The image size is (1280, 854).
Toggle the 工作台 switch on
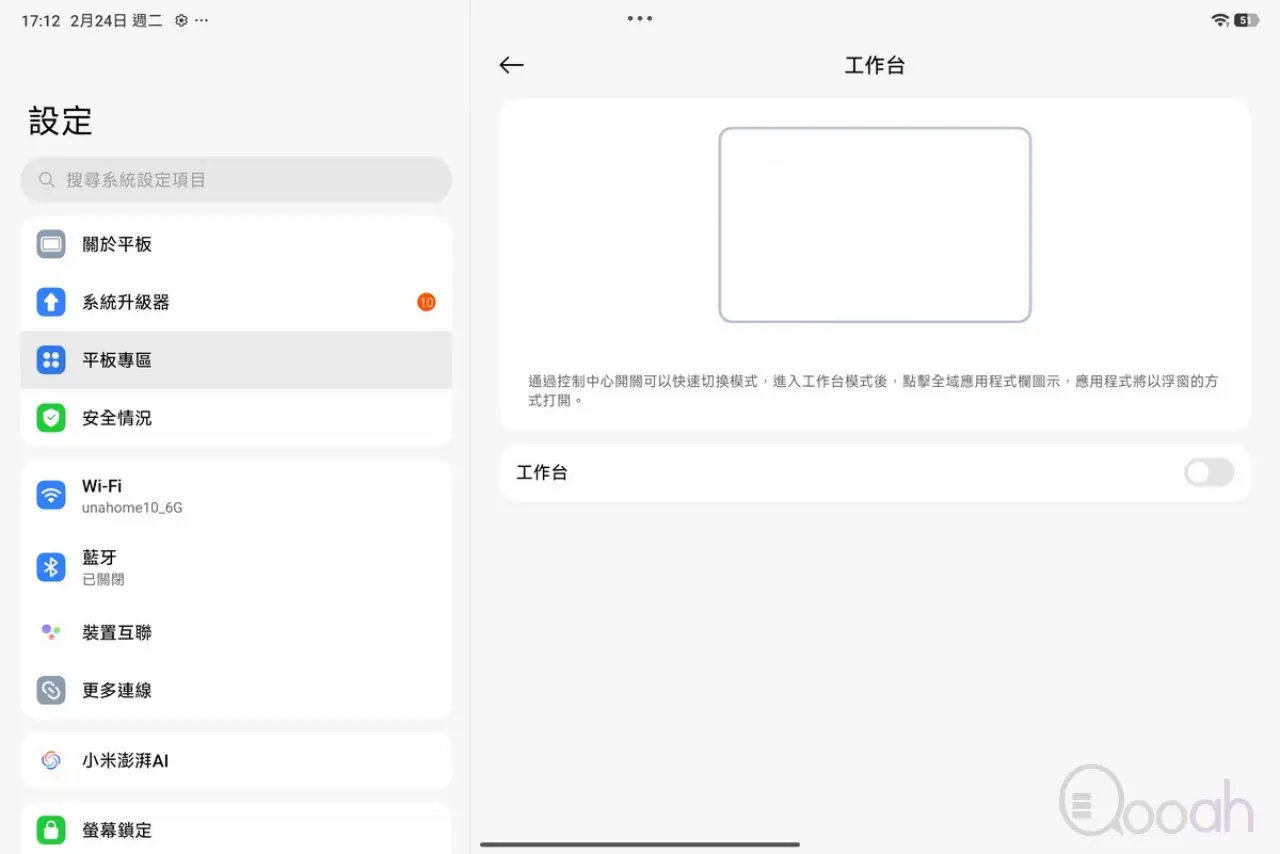coord(1208,473)
